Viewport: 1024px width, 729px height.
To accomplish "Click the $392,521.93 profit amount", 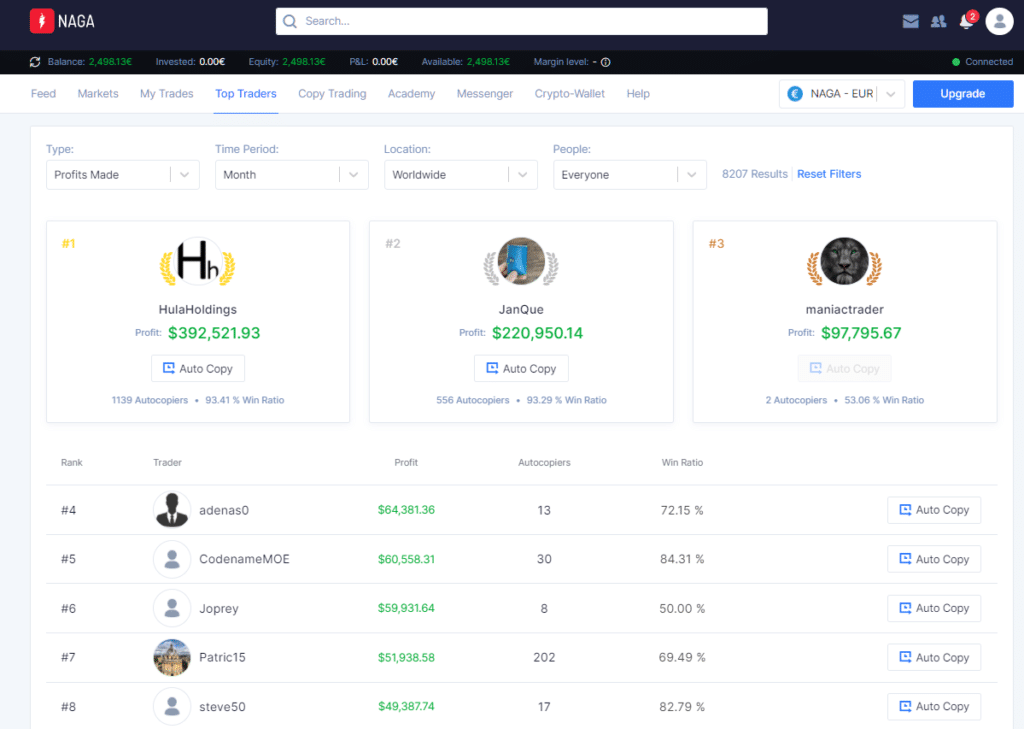I will click(214, 333).
